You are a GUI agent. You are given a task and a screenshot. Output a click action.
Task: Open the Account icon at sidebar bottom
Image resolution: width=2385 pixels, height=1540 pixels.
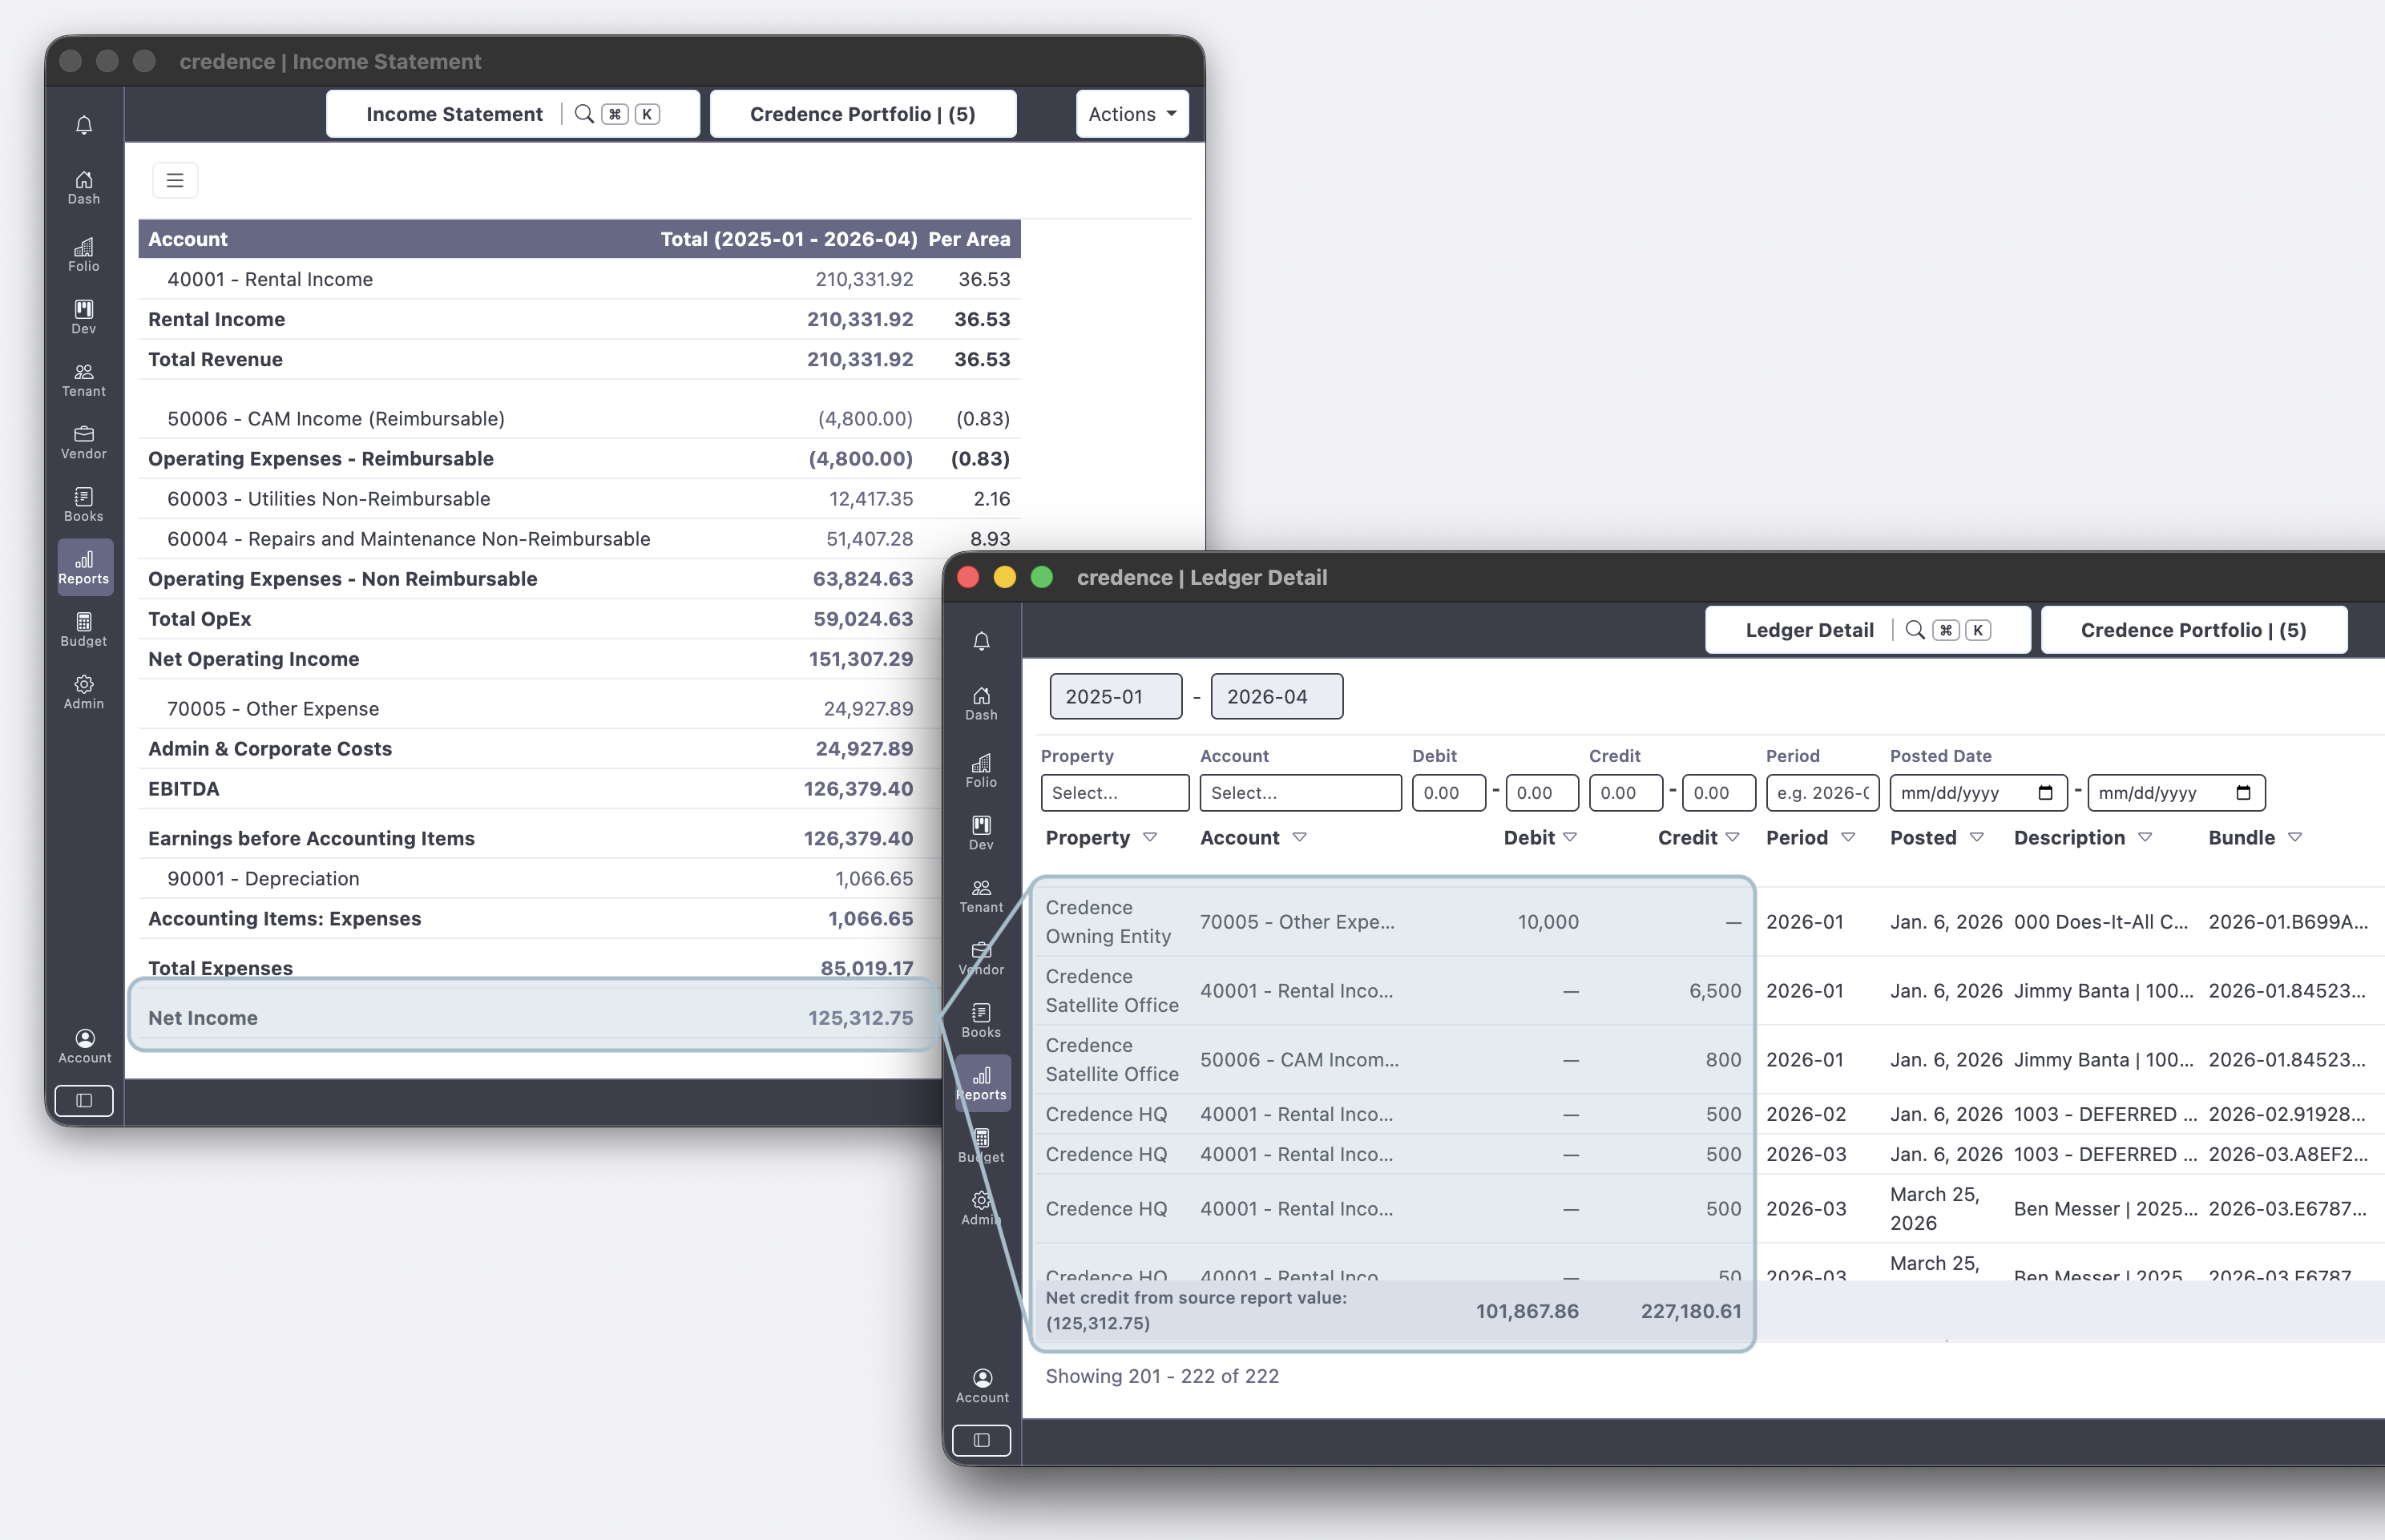[x=84, y=1045]
